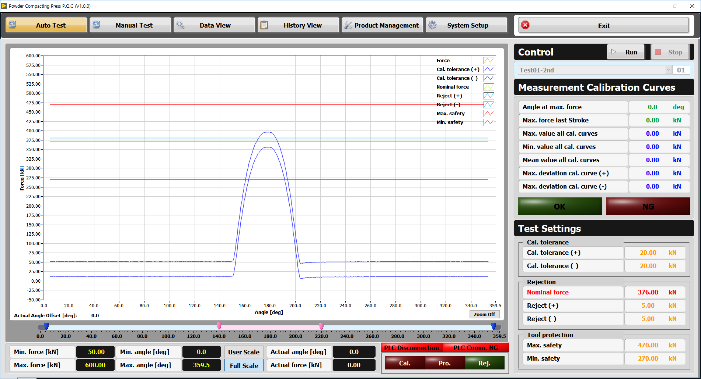Click Reject (-) legend line icon

[x=489, y=105]
